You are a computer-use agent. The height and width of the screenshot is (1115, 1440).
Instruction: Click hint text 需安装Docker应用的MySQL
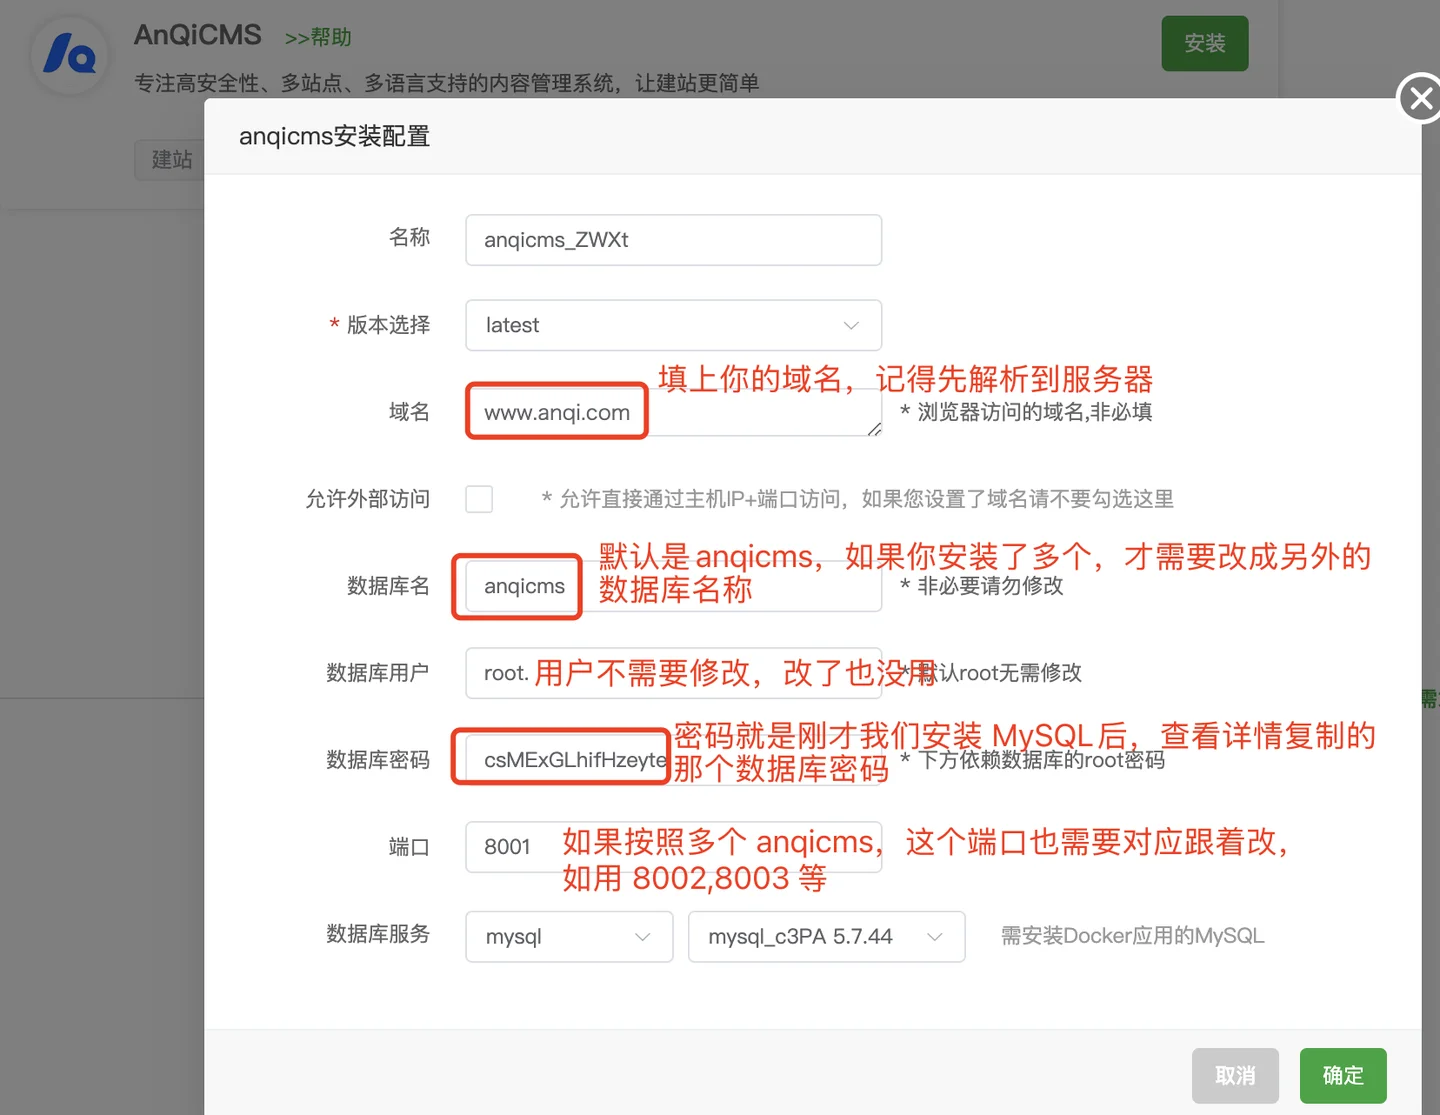(1133, 936)
